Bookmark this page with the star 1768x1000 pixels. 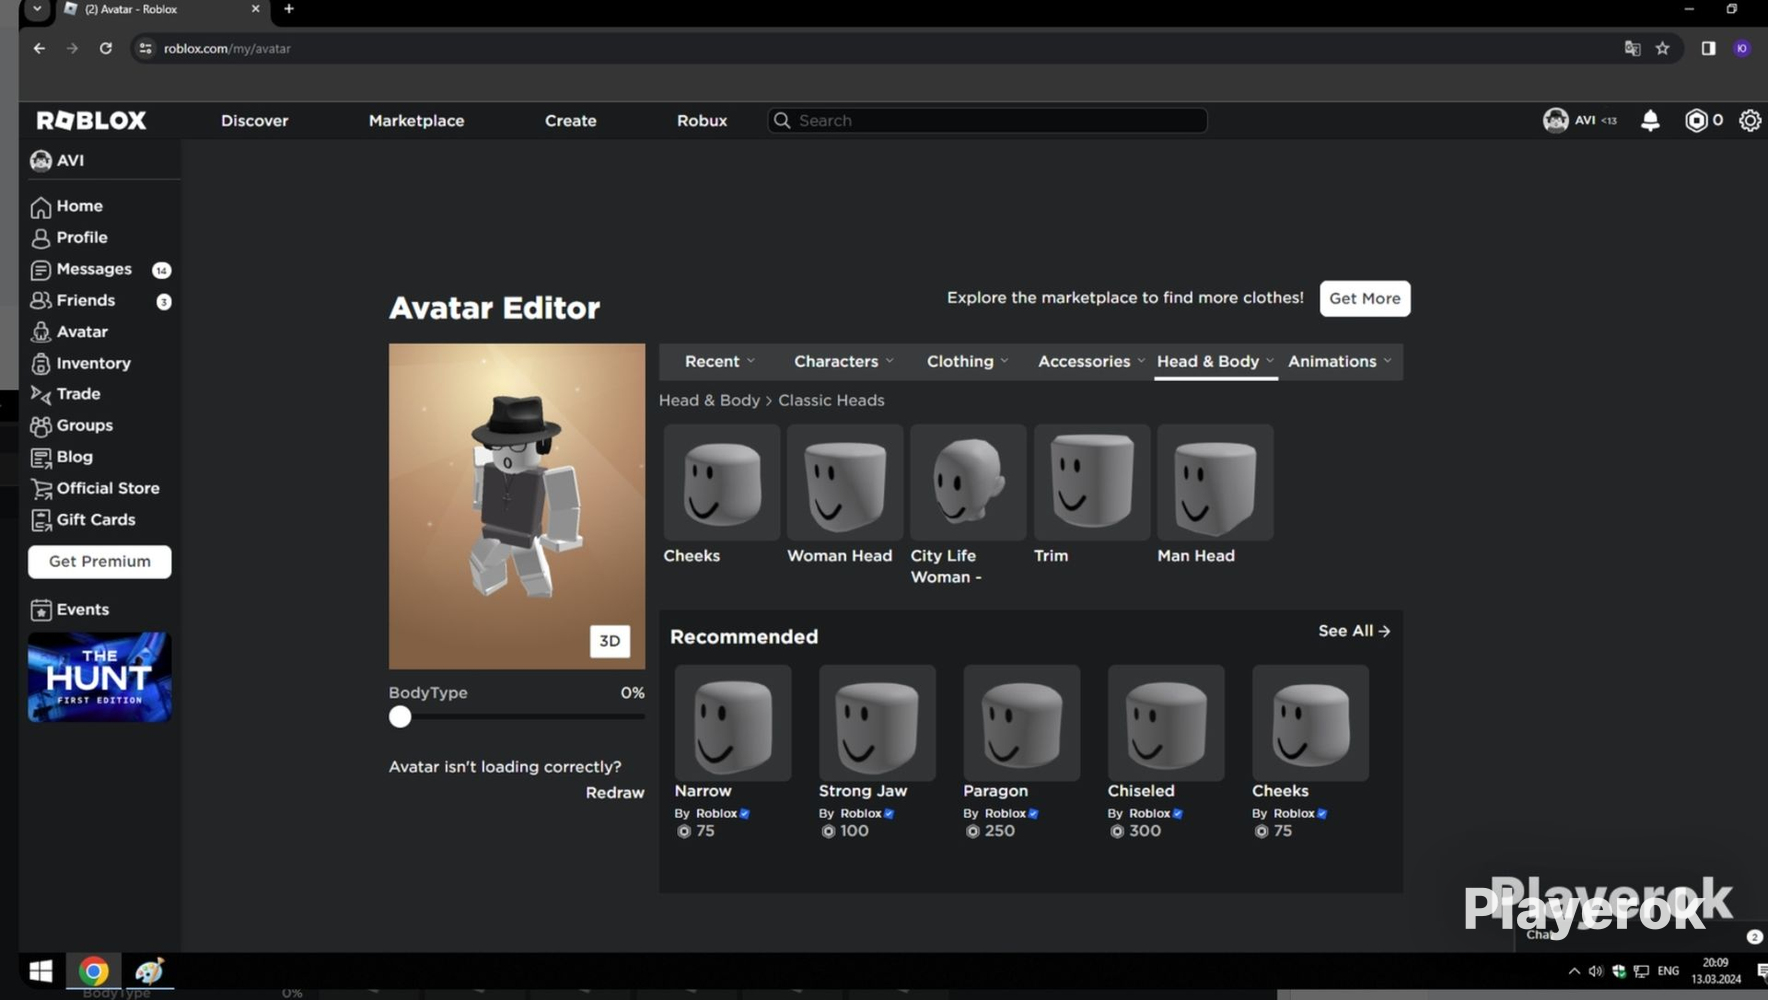(1662, 48)
